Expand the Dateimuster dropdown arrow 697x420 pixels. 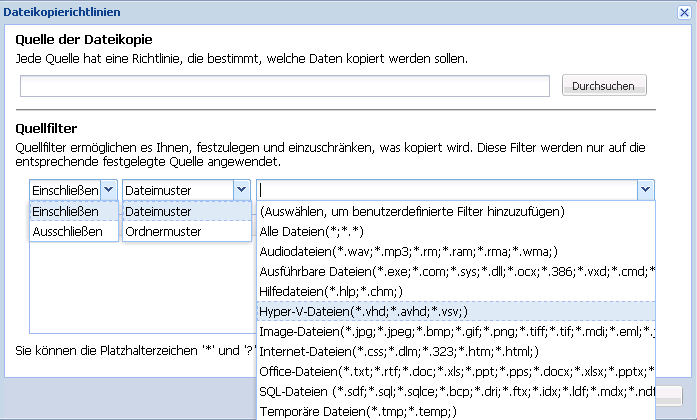[x=240, y=190]
